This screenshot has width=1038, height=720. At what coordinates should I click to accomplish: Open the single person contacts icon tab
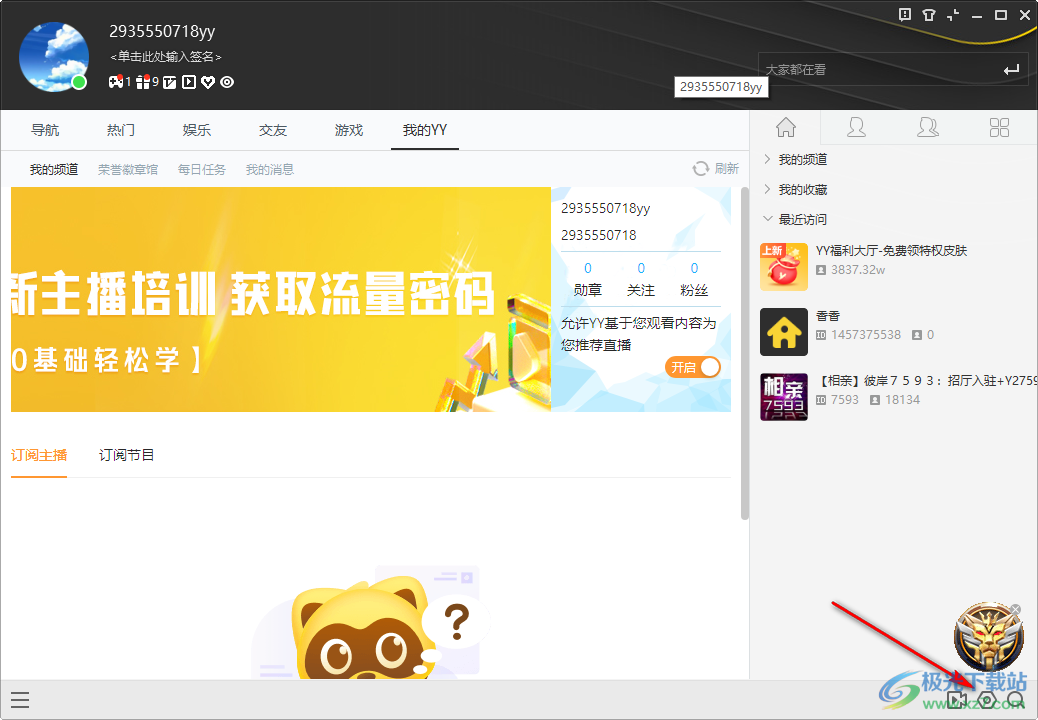(857, 127)
